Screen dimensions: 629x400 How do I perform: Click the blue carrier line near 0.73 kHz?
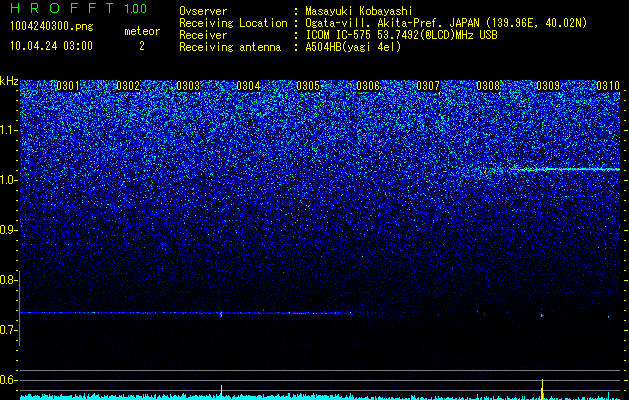(187, 313)
